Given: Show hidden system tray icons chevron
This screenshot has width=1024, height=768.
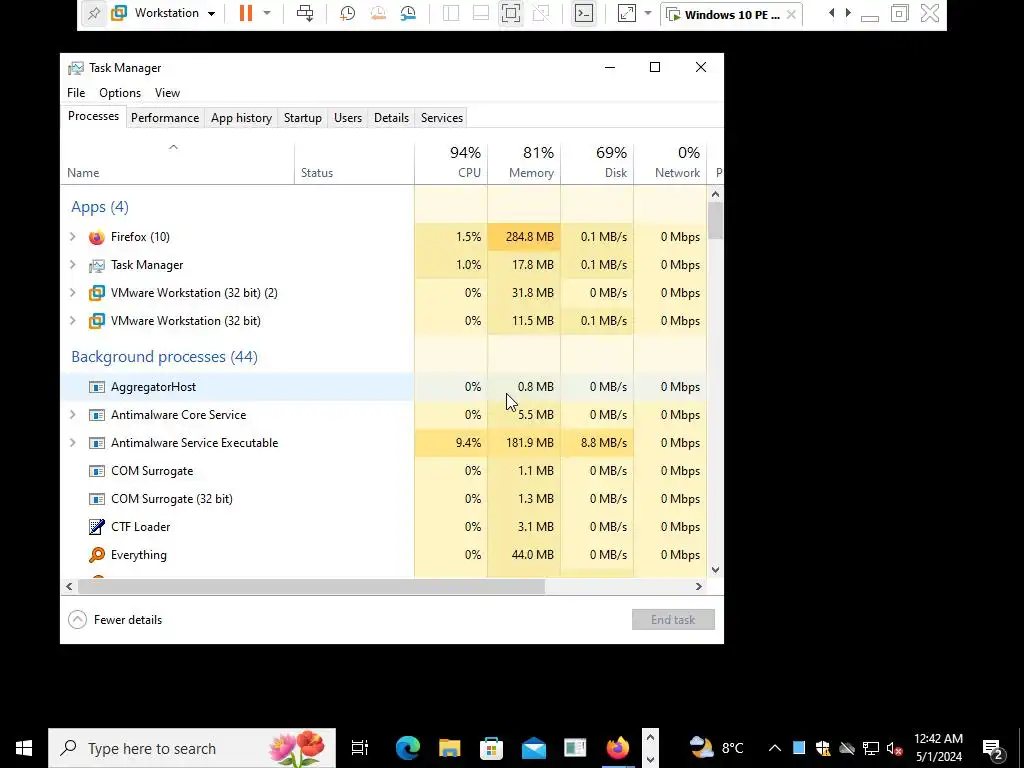Looking at the screenshot, I should coord(775,748).
